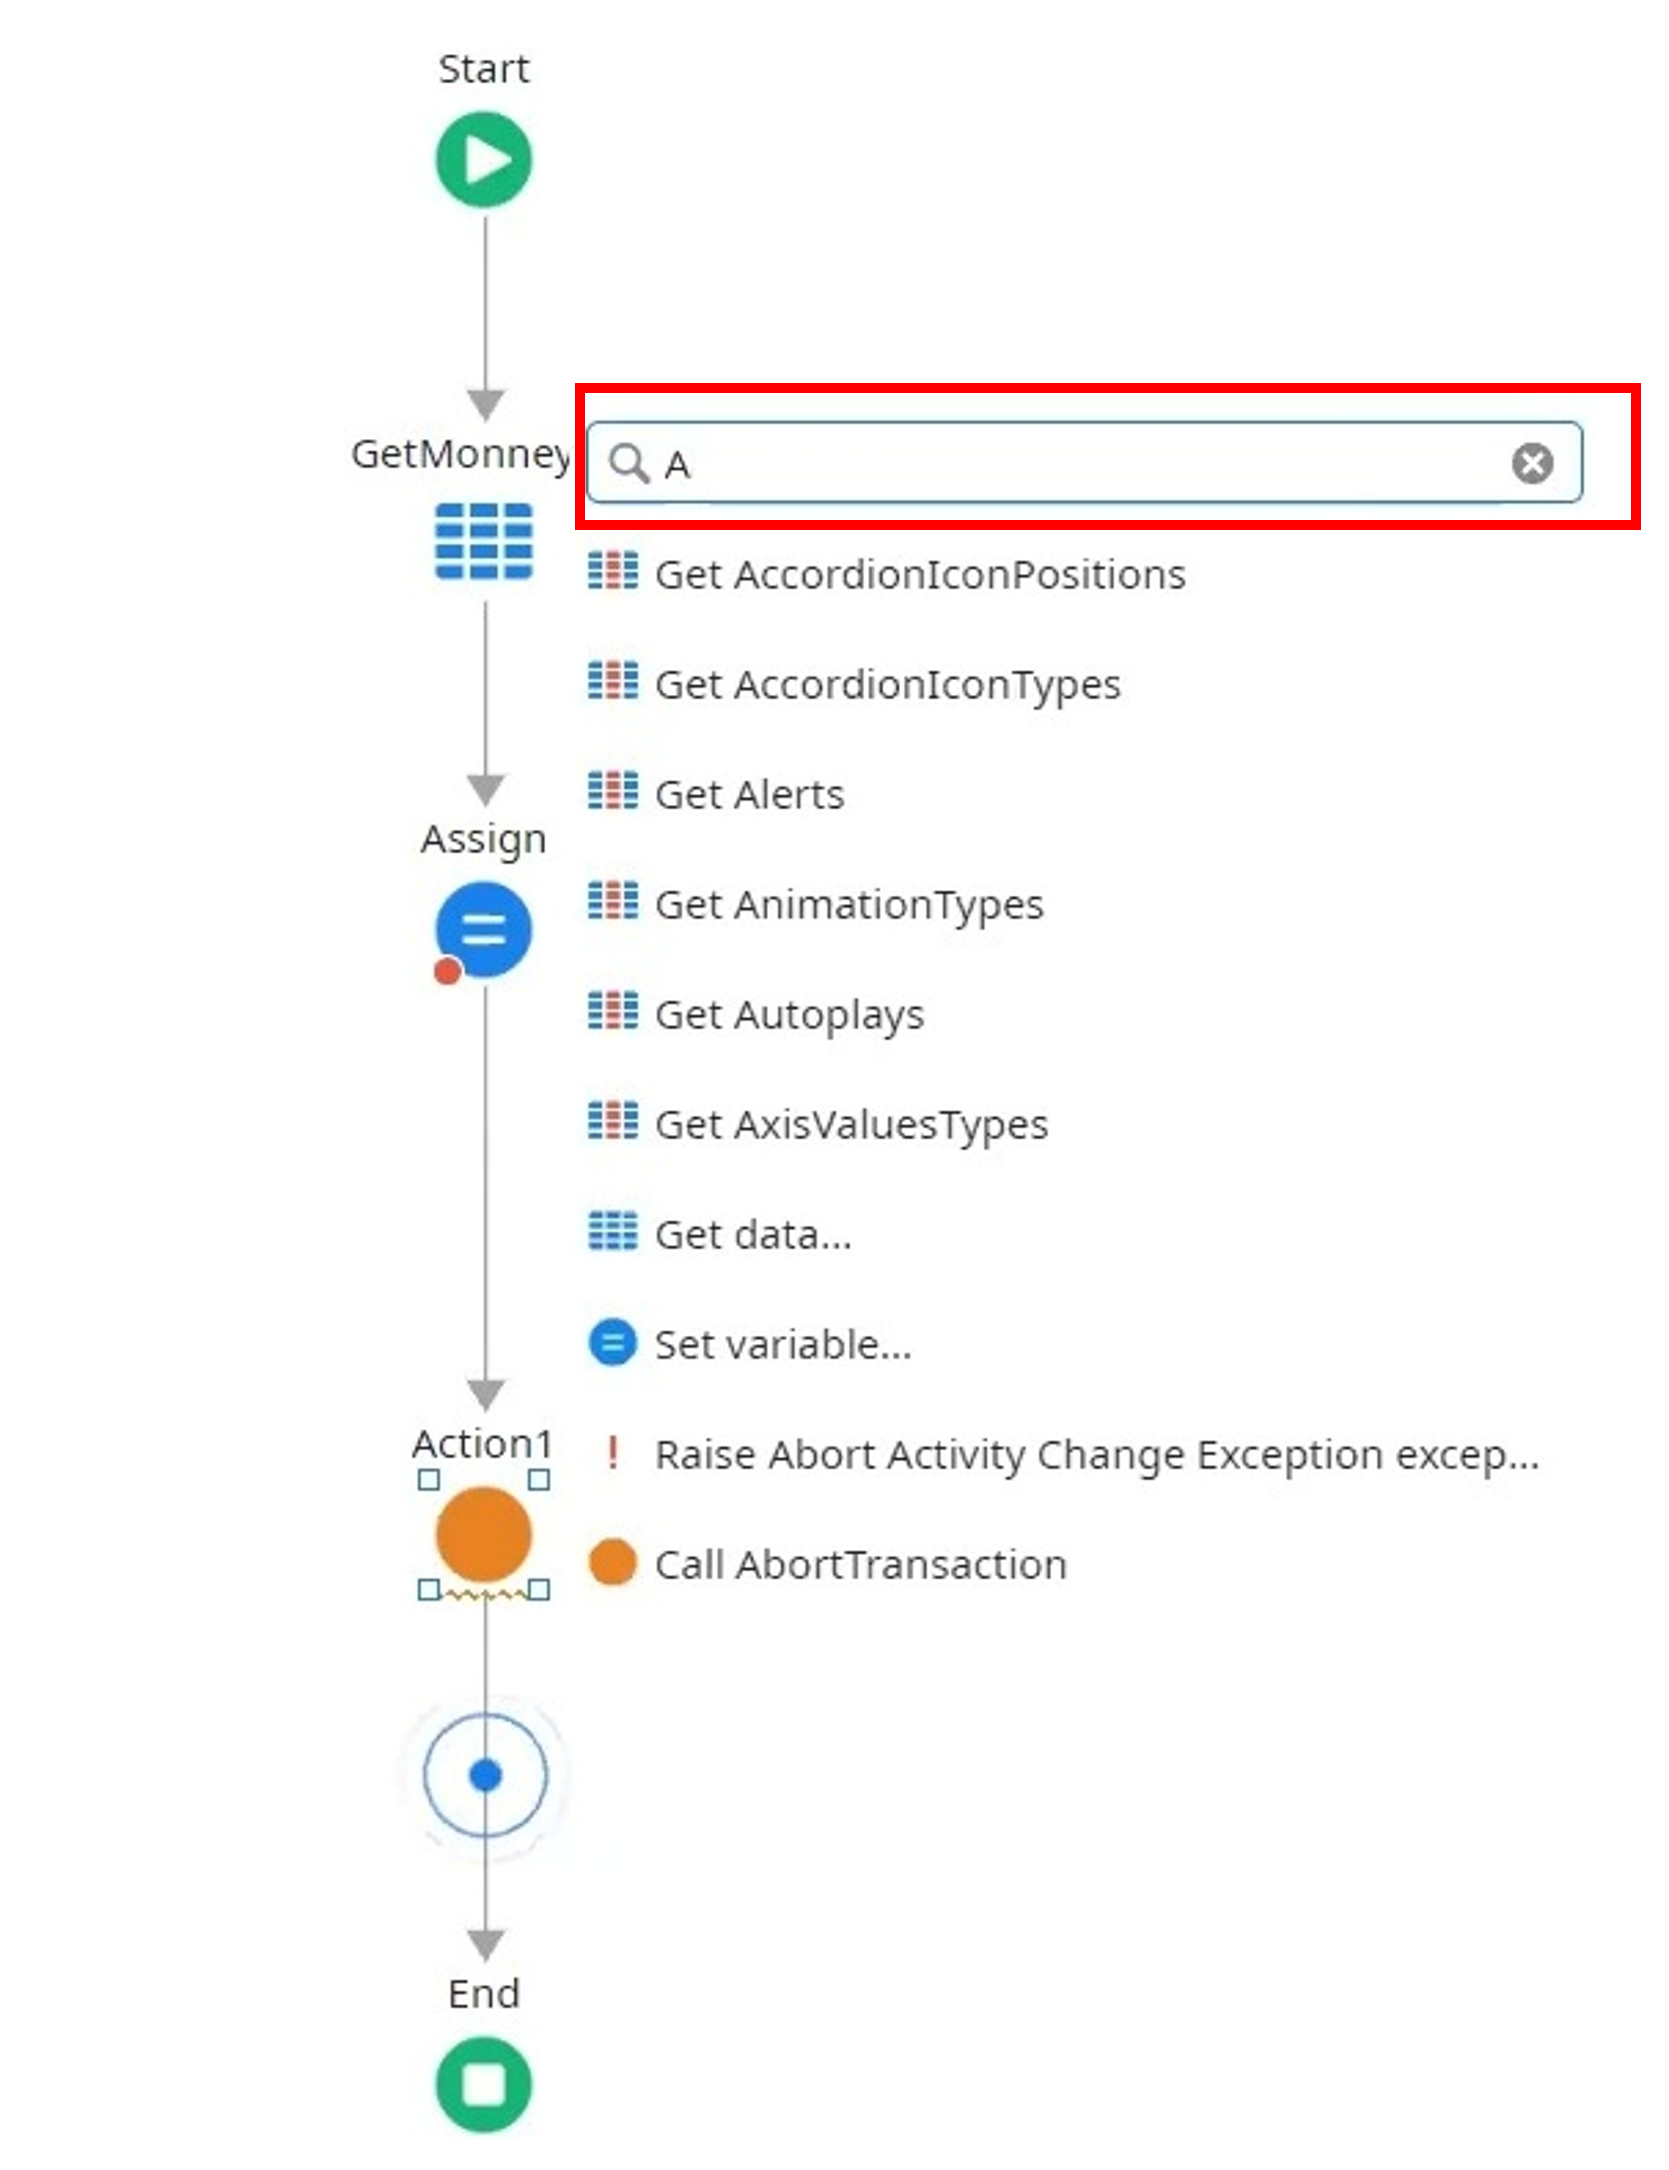Click the magnifier search icon
The width and height of the screenshot is (1669, 2170).
pyautogui.click(x=629, y=463)
